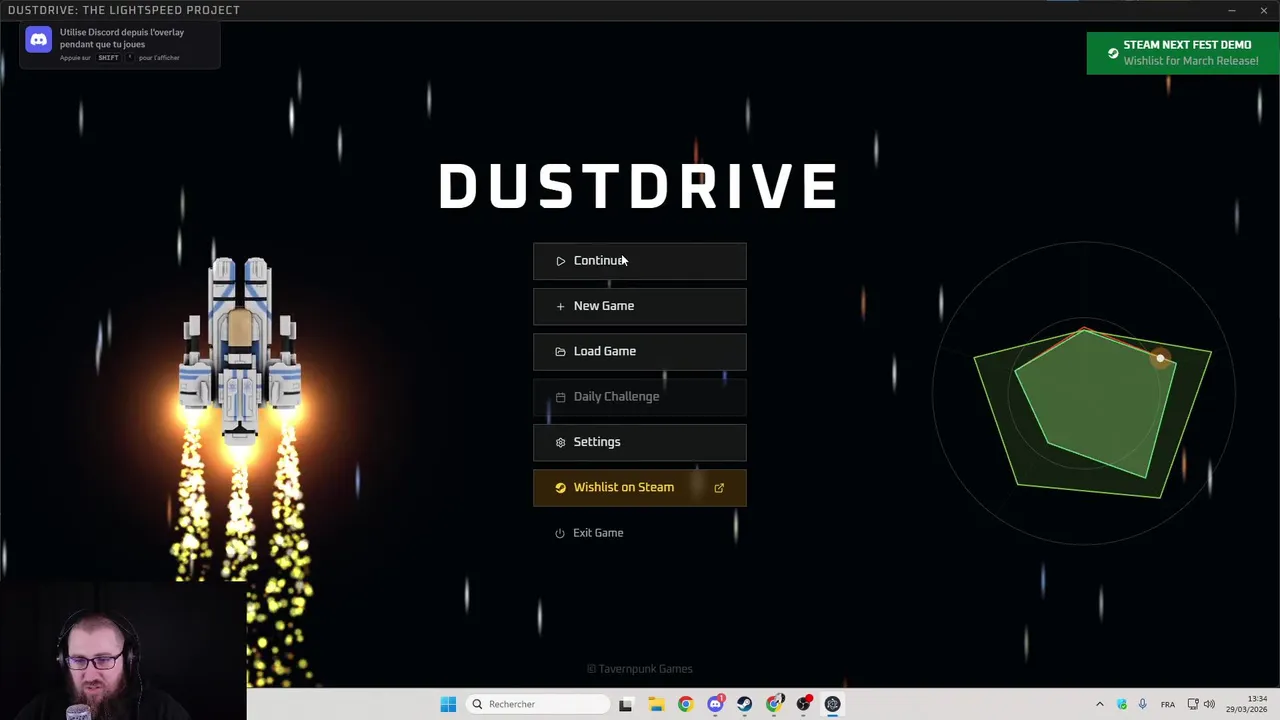The image size is (1280, 720).
Task: Click the Tavernpunk Games credit text
Action: (x=640, y=669)
